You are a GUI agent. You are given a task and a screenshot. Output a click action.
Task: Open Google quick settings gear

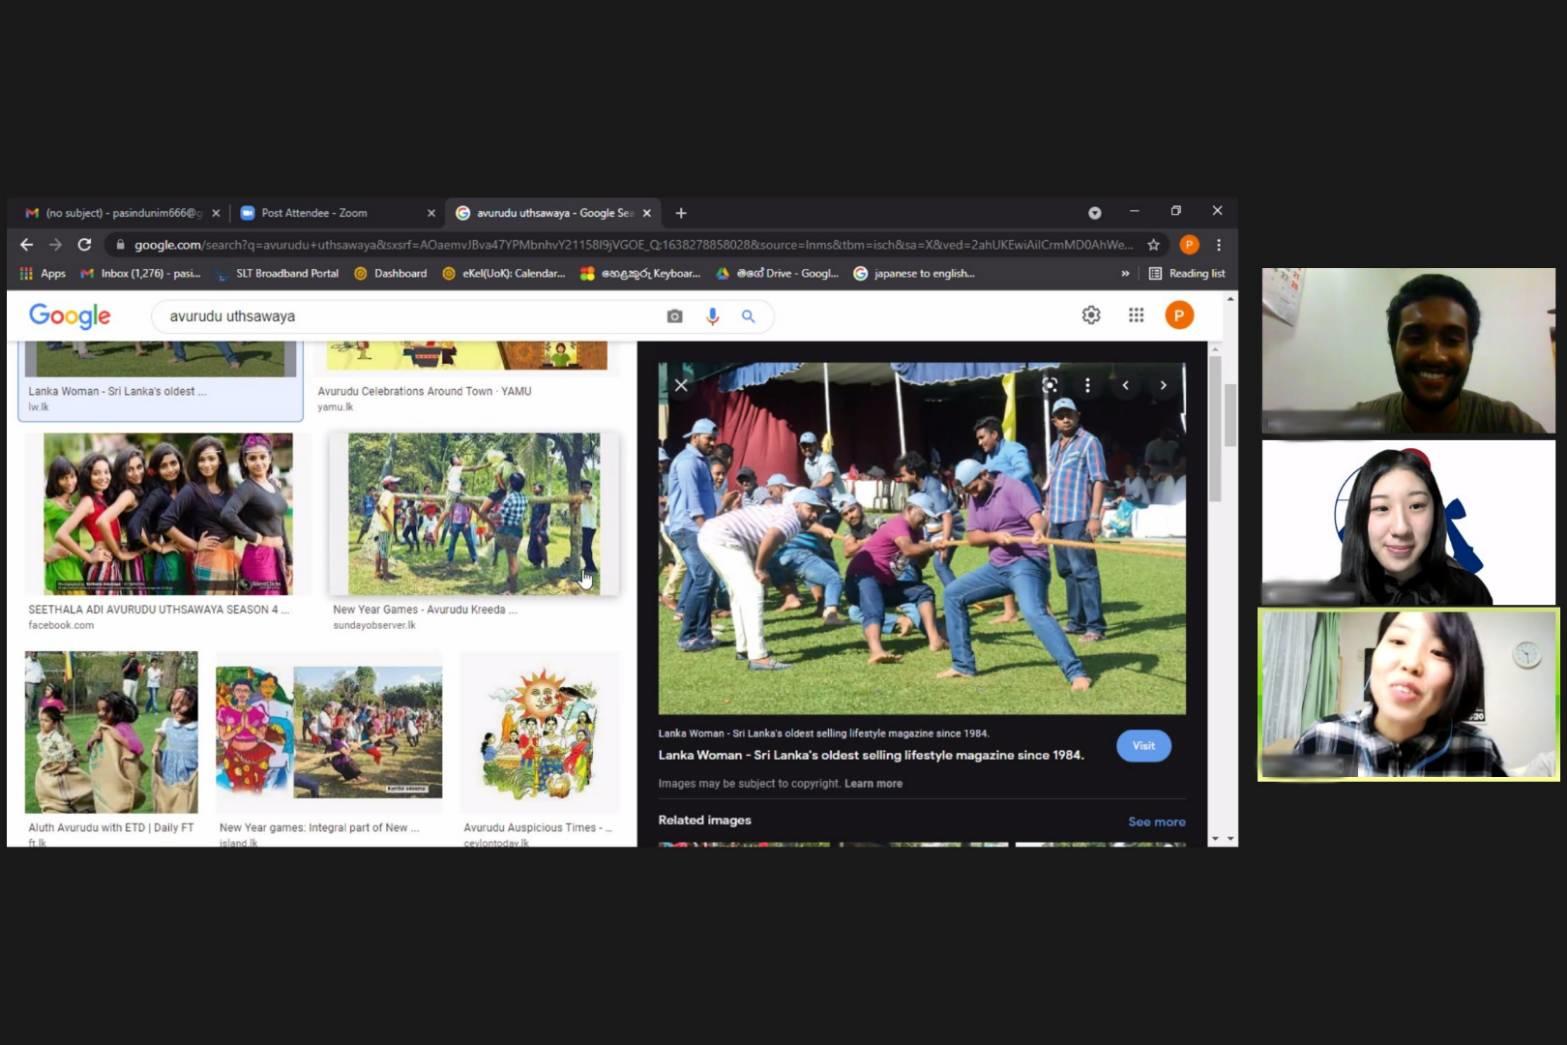1091,315
